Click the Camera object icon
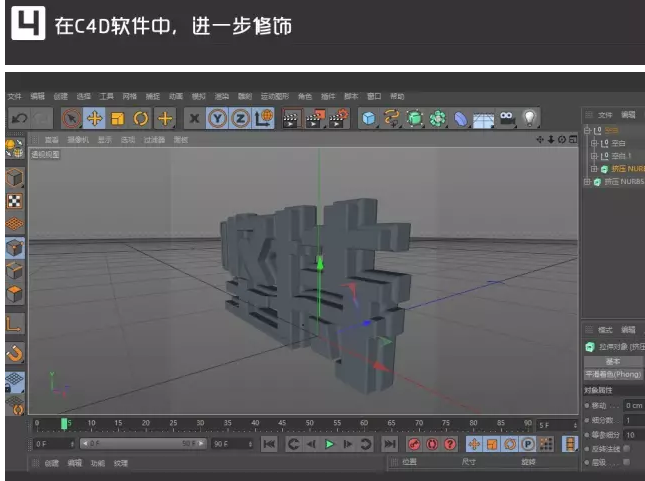This screenshot has width=645, height=481. tap(506, 119)
